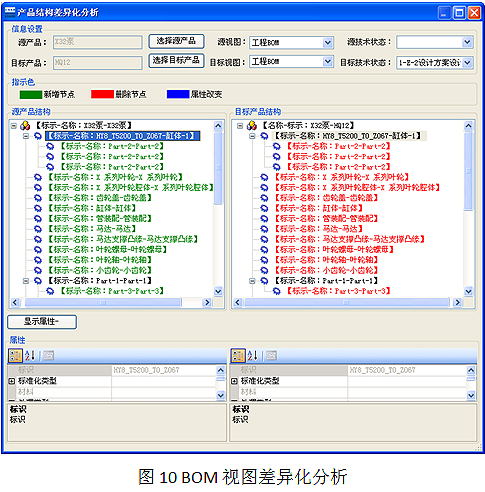Click property pages icon in right property grid
485x492 pixels.
point(271,356)
